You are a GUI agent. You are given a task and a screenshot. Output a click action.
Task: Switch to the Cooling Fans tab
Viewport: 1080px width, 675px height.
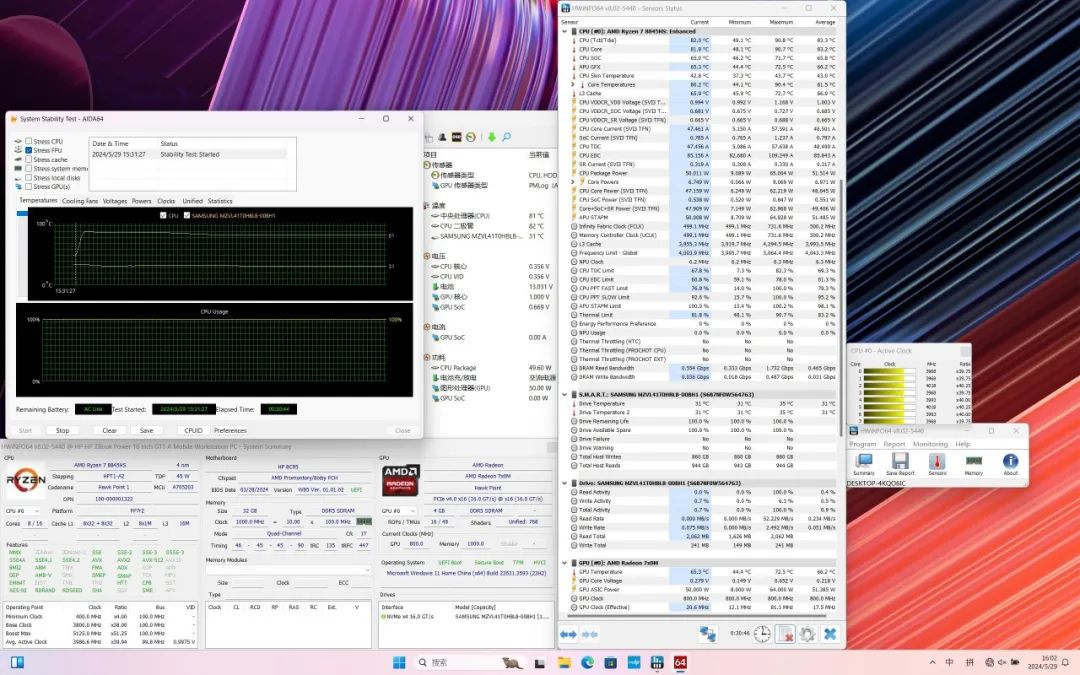[x=80, y=201]
